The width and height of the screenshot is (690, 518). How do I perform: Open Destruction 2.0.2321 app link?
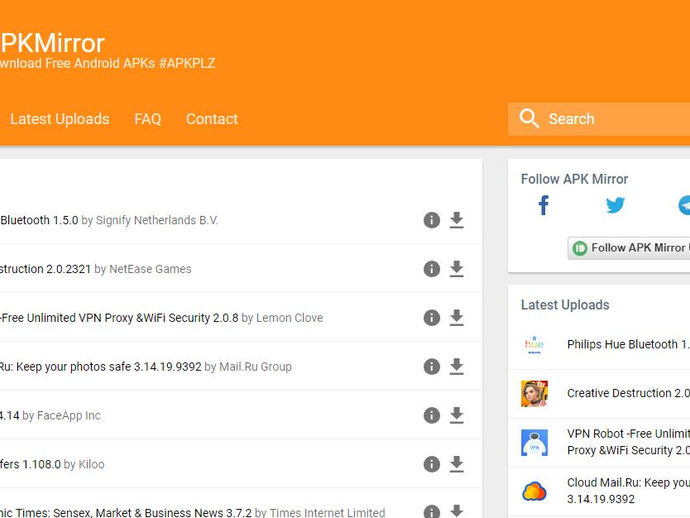45,269
